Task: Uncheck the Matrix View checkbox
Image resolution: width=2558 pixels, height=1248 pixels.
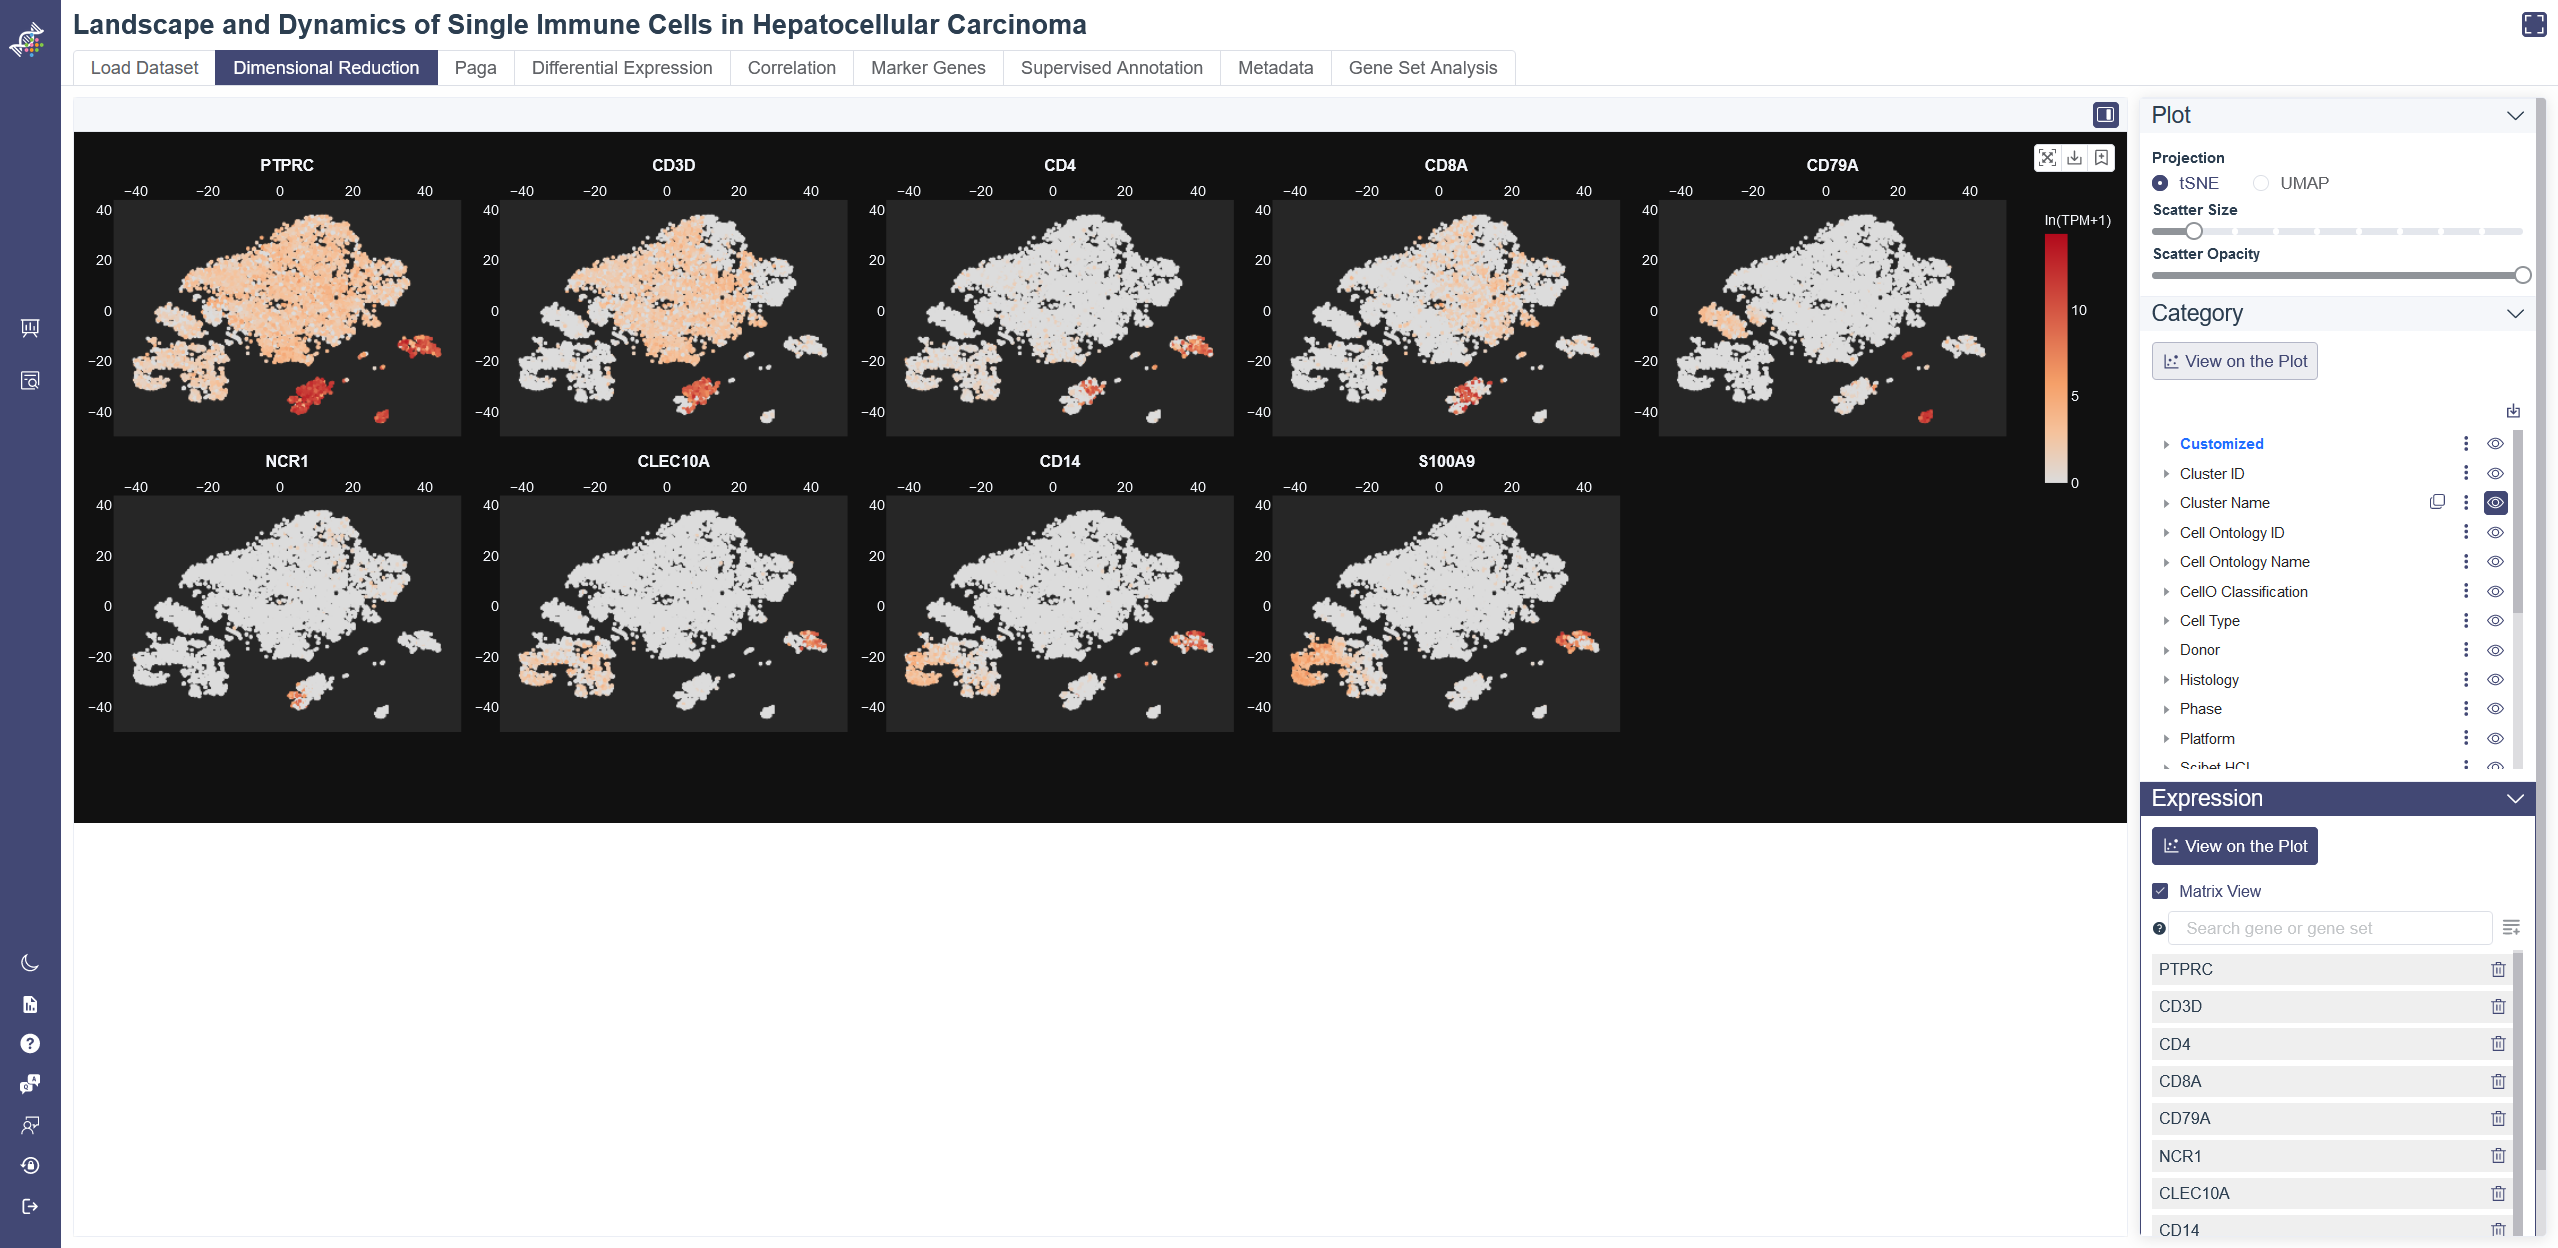Action: click(x=2160, y=891)
